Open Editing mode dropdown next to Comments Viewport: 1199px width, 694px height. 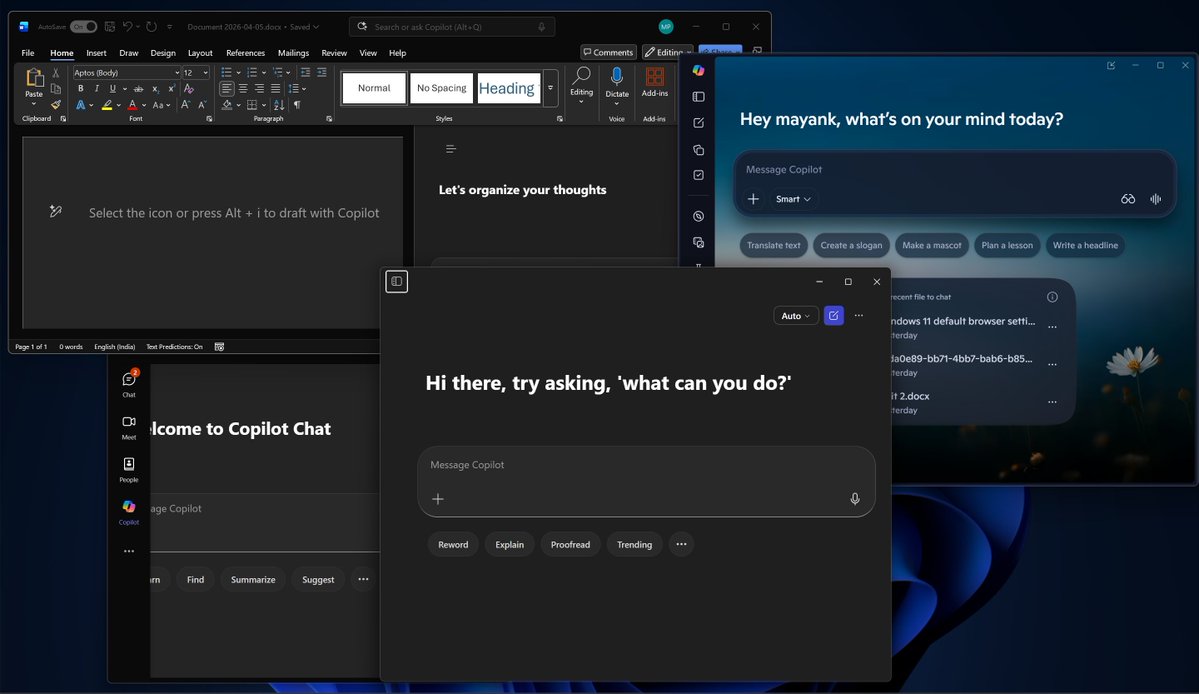tap(668, 52)
